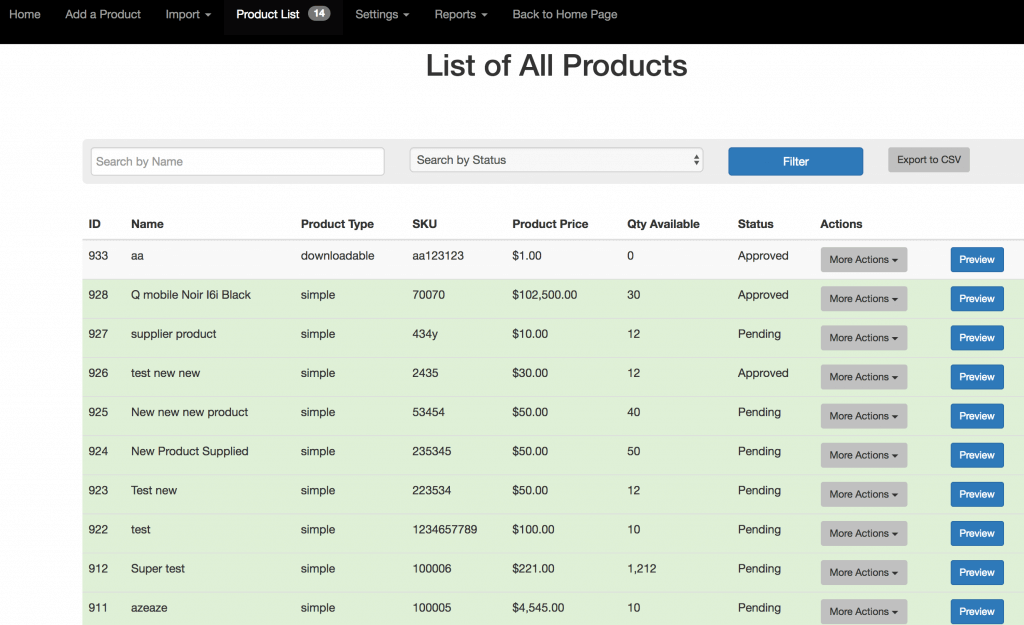The image size is (1024, 625).
Task: Expand the Reports dropdown menu
Action: [460, 15]
